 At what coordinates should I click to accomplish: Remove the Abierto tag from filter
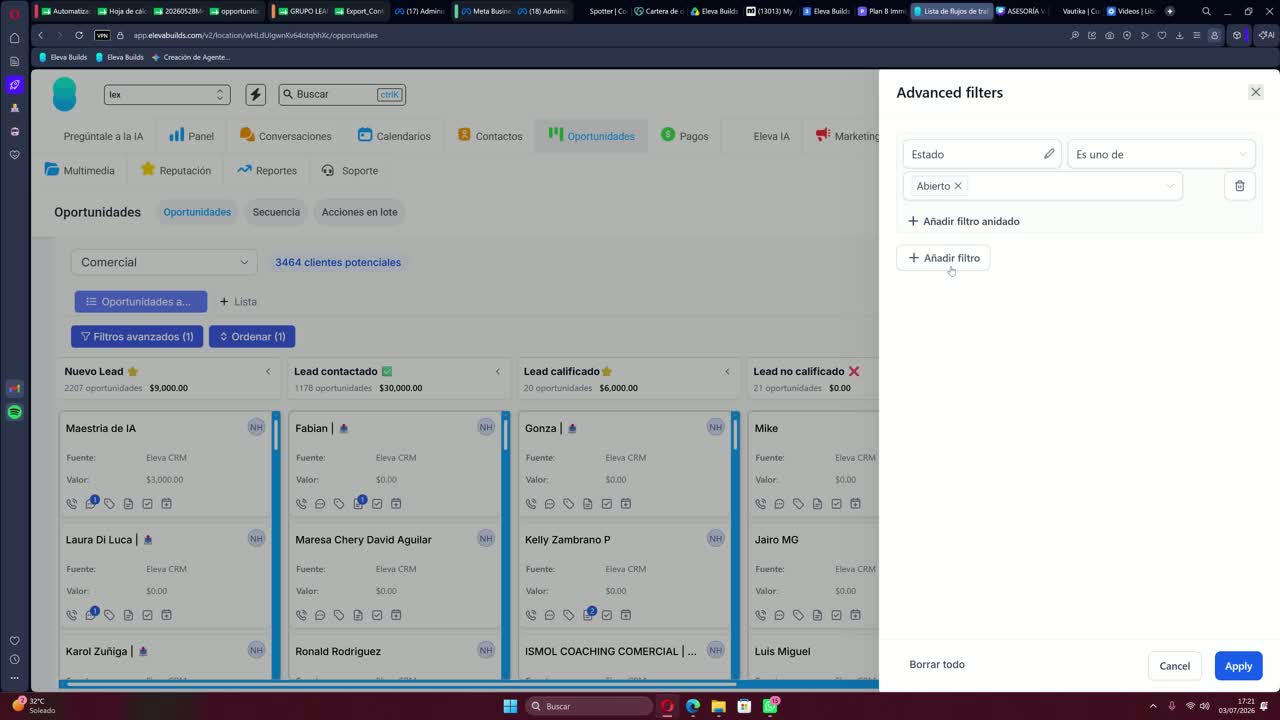point(958,186)
